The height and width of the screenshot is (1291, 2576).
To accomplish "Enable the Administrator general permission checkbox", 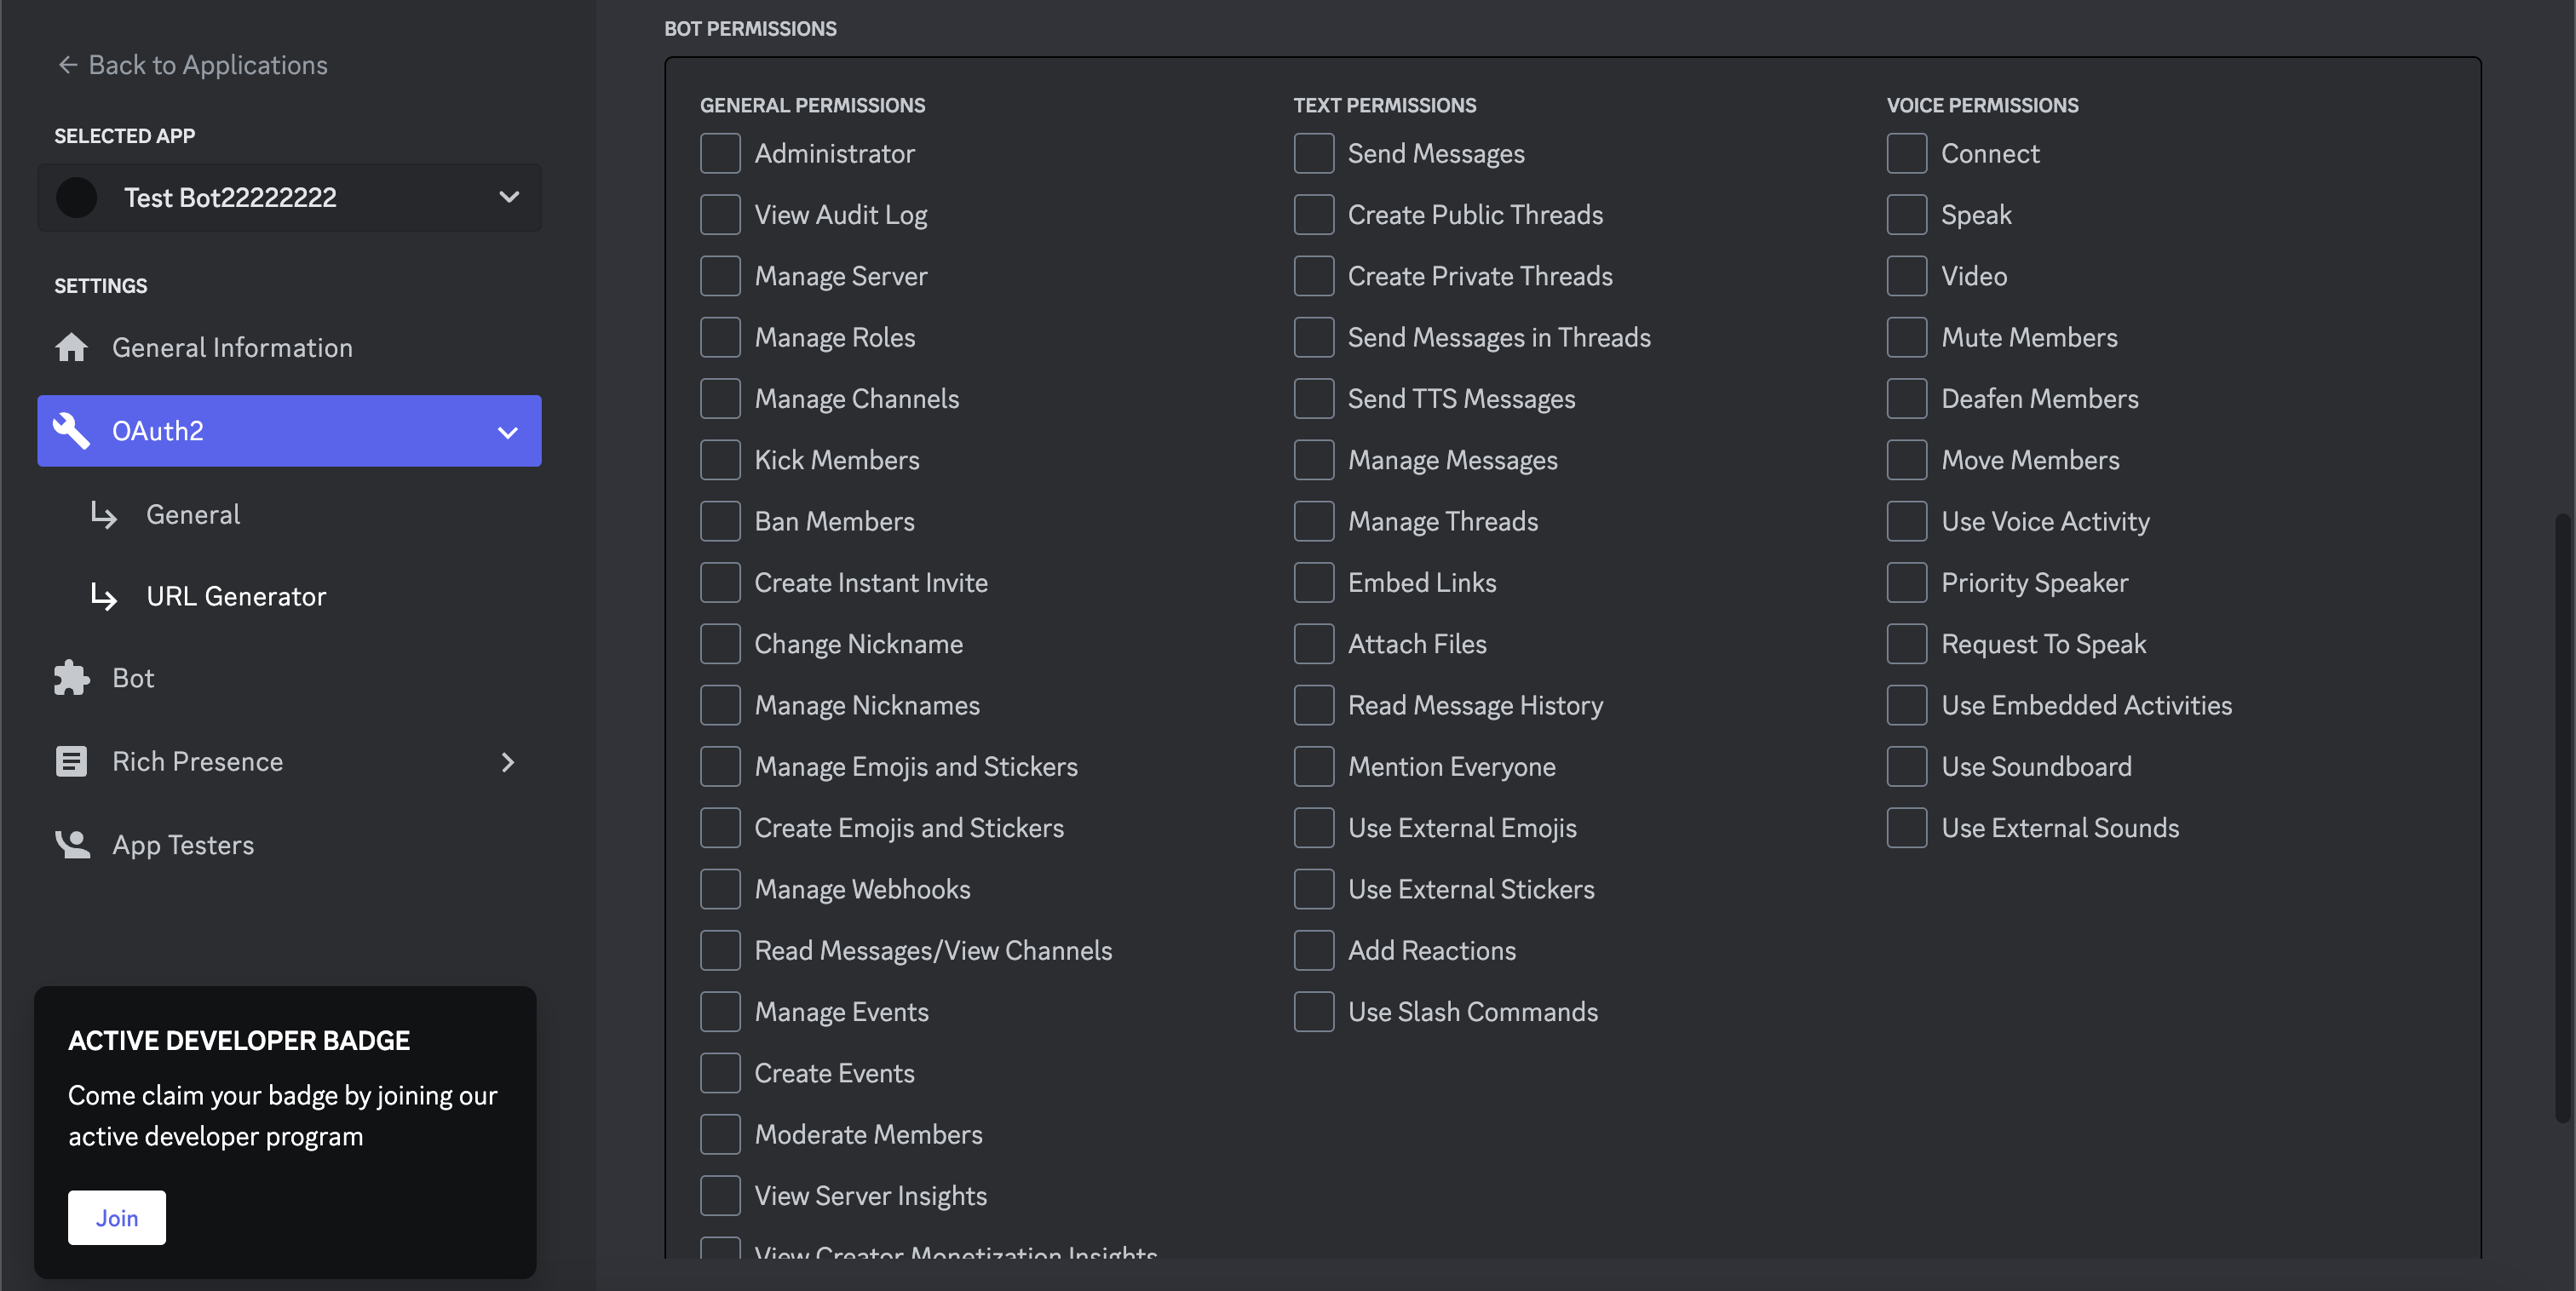I will 720,152.
